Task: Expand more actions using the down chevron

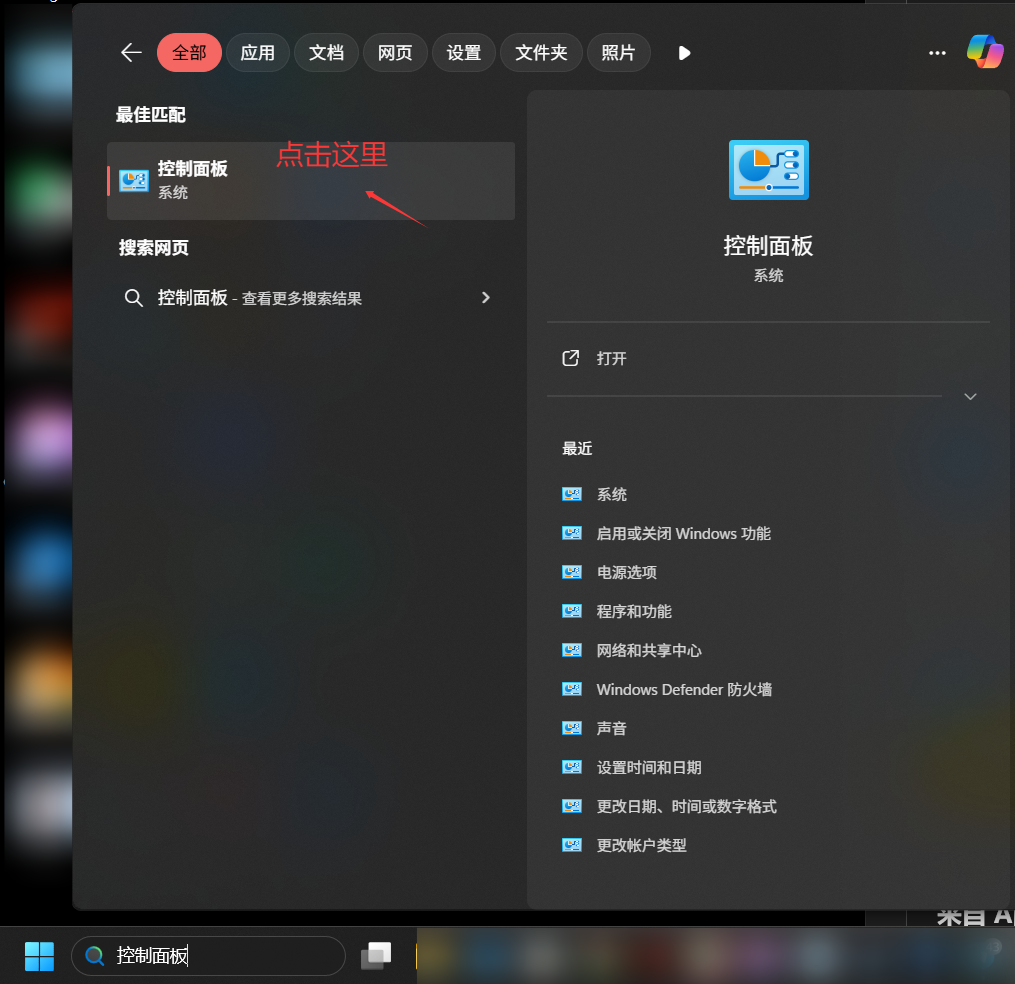Action: (969, 397)
